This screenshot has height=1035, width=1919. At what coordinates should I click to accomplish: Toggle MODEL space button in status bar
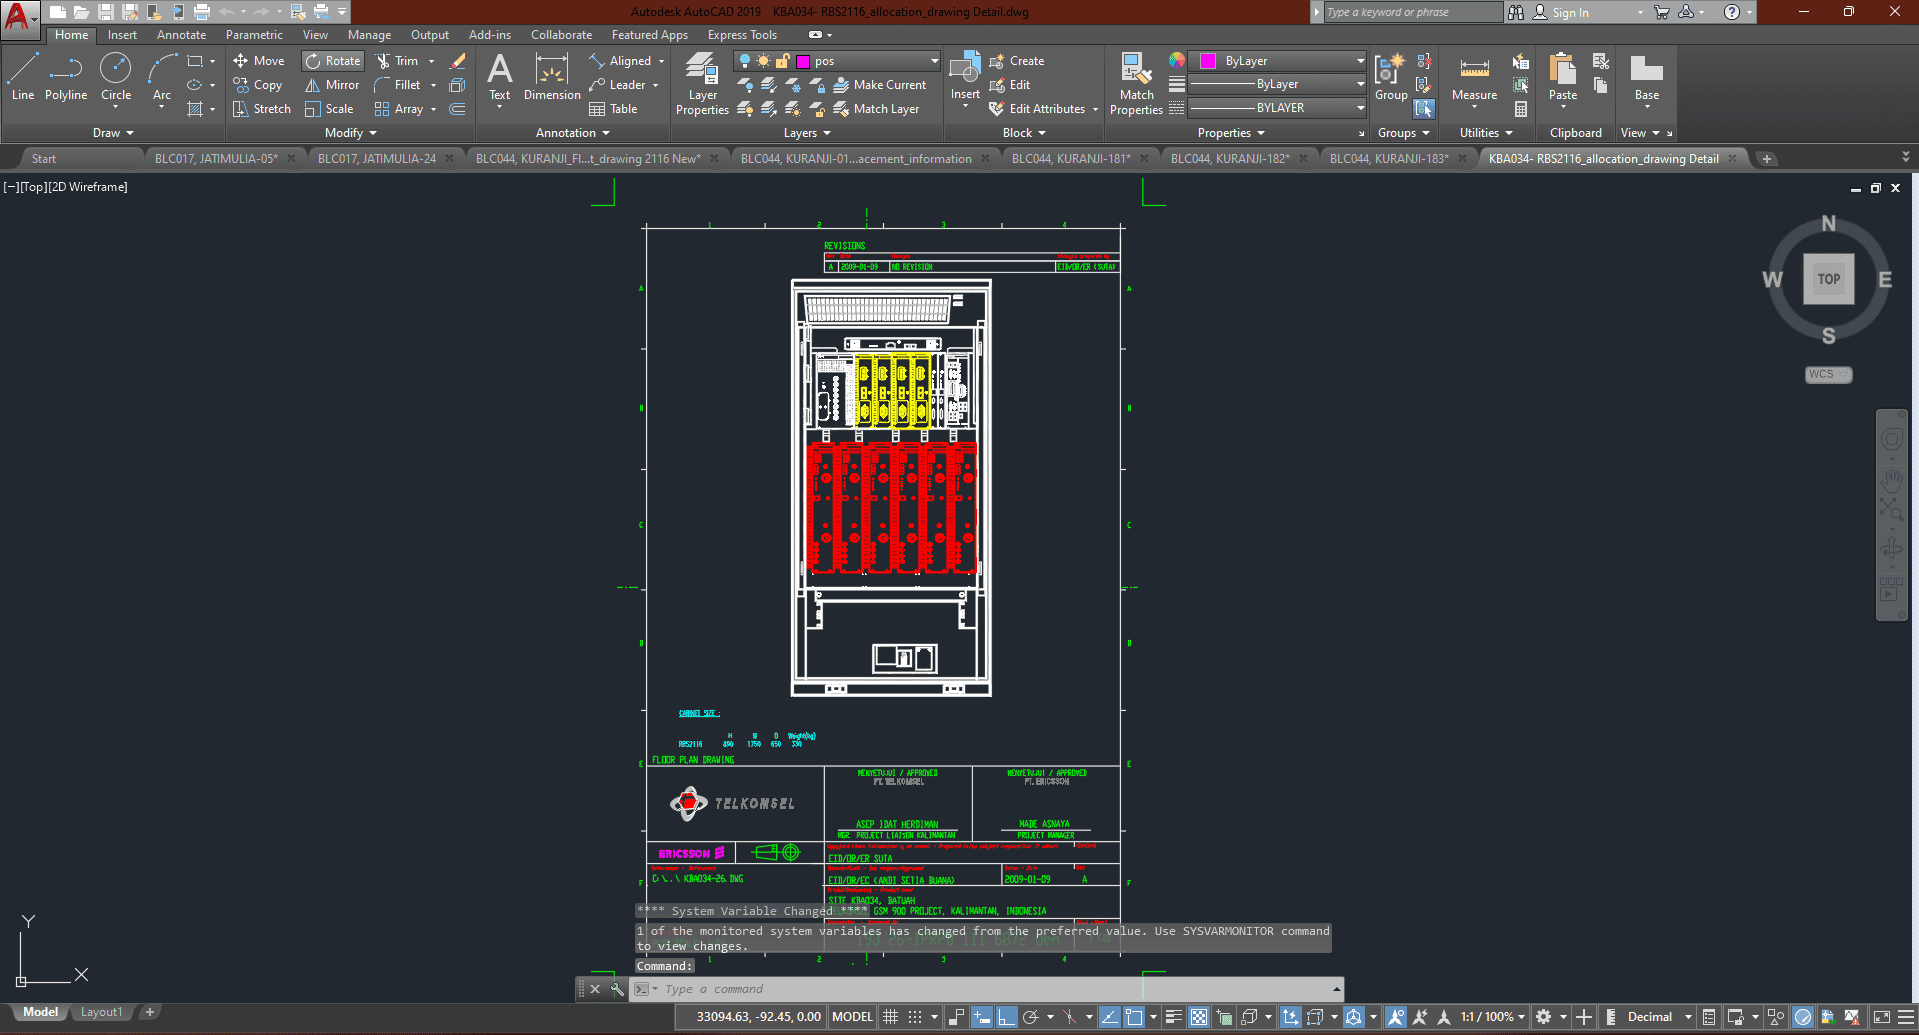pyautogui.click(x=852, y=1017)
